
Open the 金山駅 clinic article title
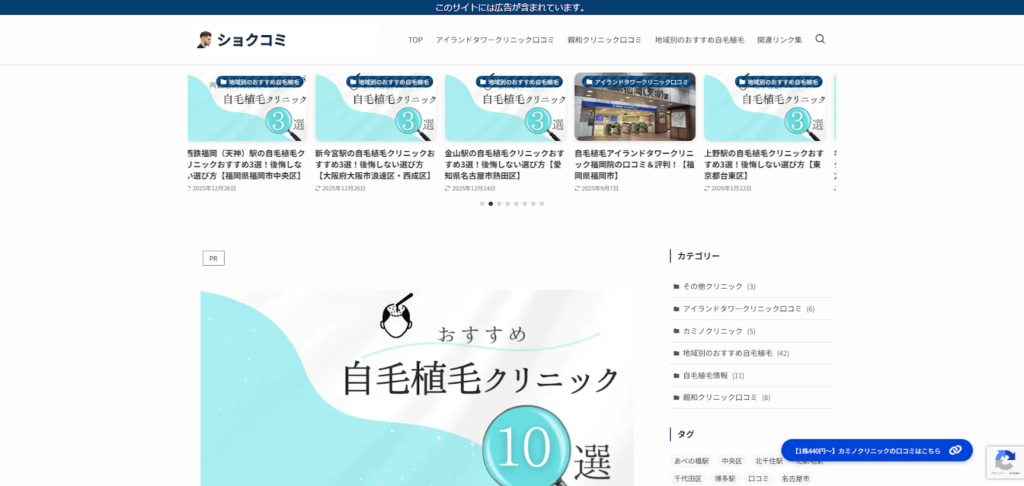pos(504,165)
